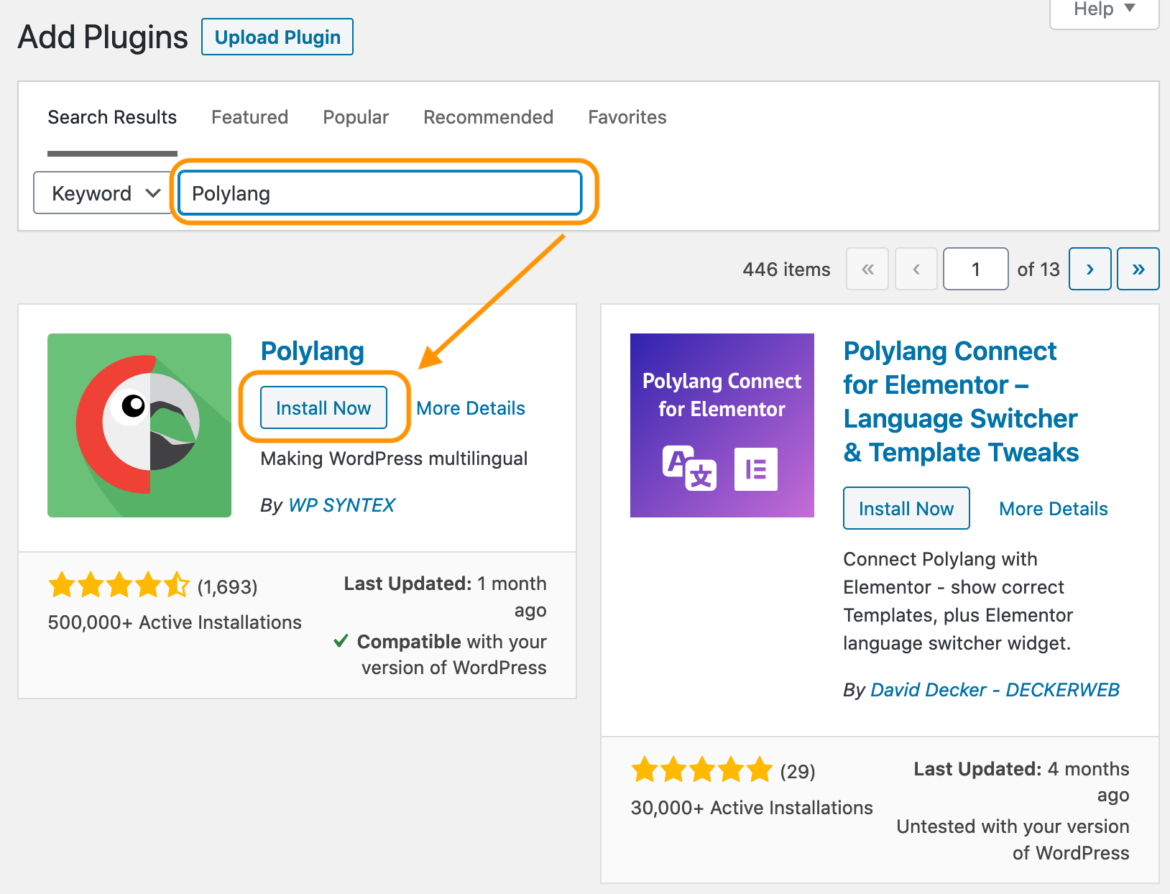Switch to the Favorites tab
The height and width of the screenshot is (894, 1170).
click(627, 117)
